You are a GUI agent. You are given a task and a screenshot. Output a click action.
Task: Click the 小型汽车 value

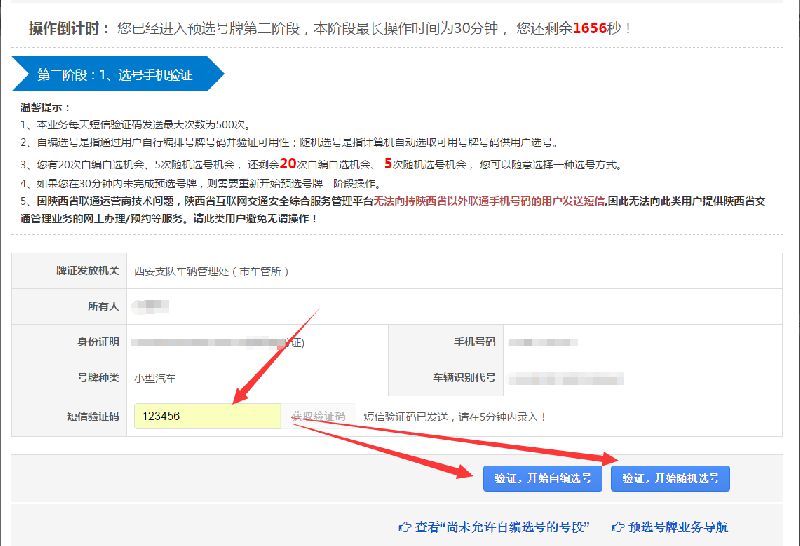pyautogui.click(x=155, y=378)
